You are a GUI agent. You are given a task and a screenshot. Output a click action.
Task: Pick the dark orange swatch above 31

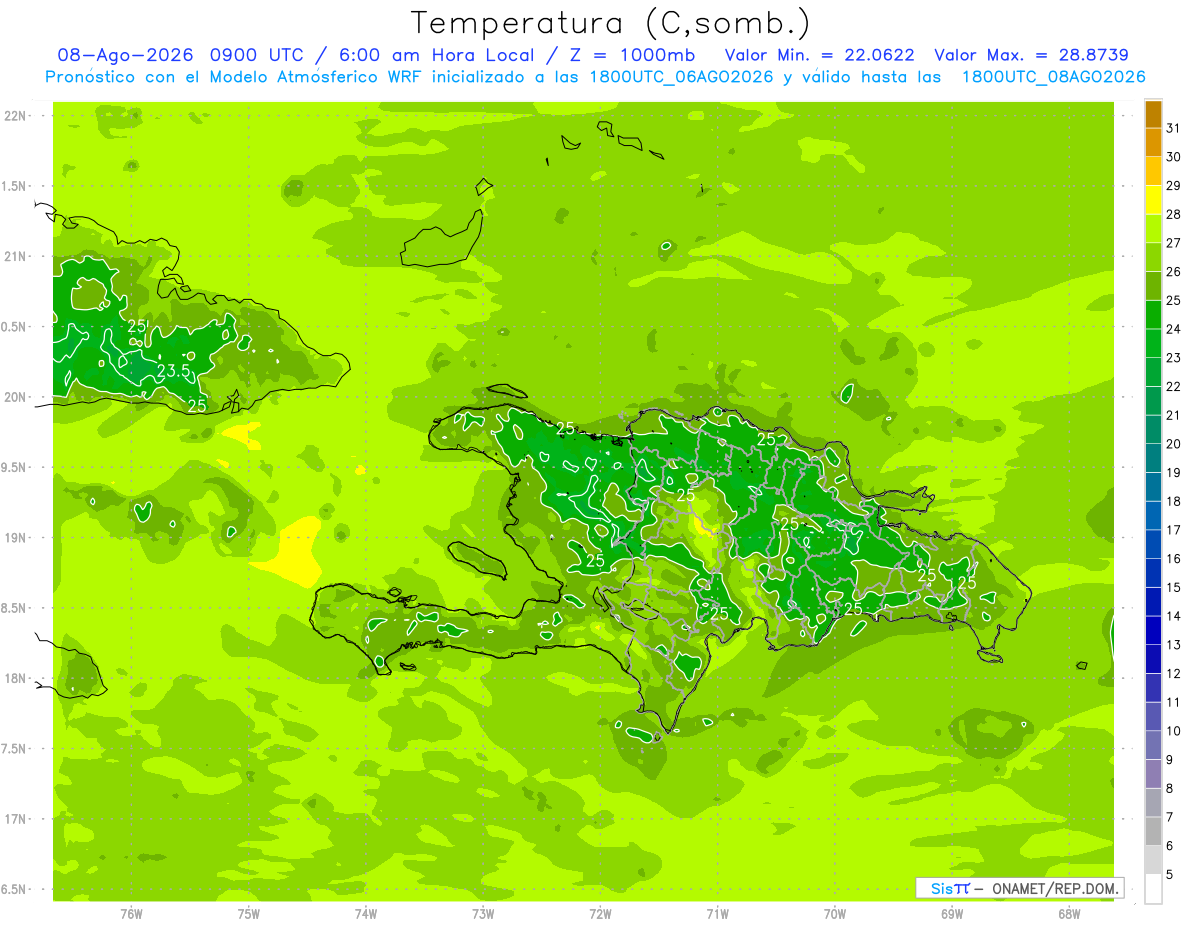click(1153, 114)
